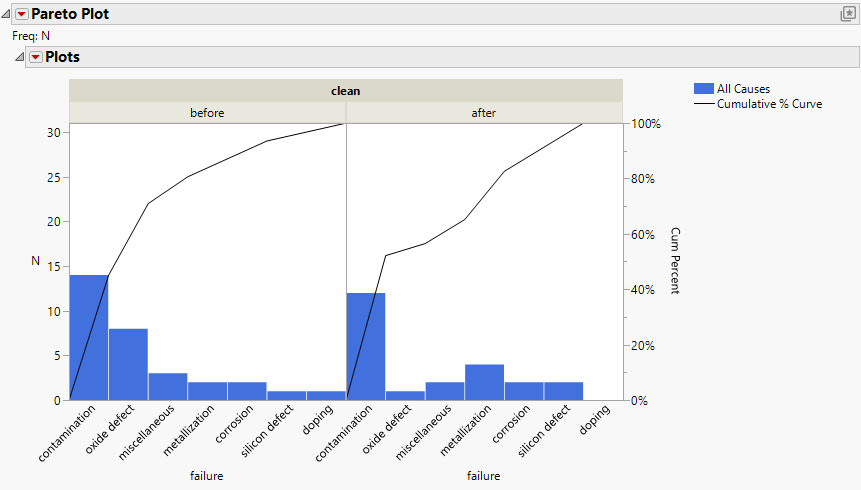Click the icon at the Pareto Plot title bar's right end

point(848,14)
